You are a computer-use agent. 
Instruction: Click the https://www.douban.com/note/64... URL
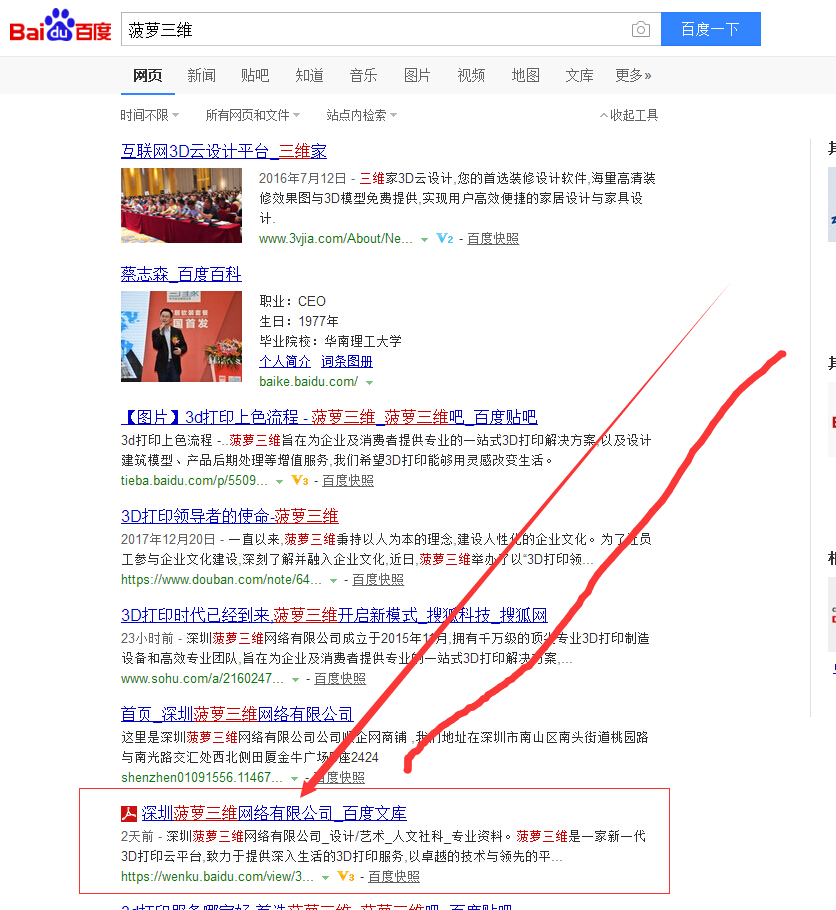[x=221, y=579]
